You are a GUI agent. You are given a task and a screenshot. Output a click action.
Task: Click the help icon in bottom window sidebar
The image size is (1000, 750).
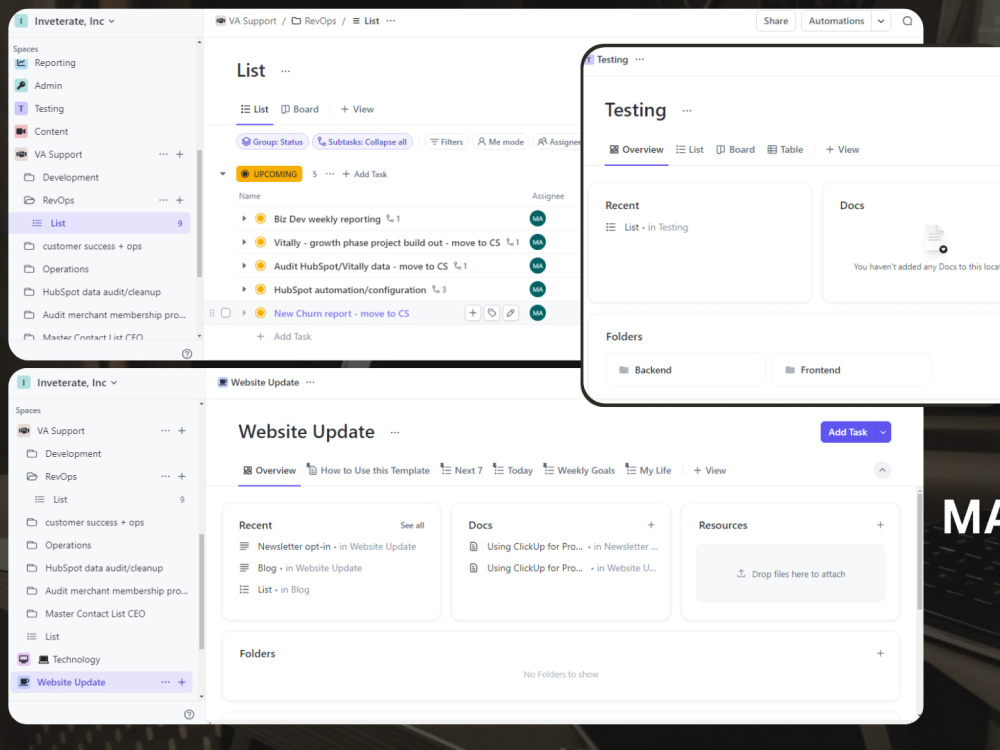189,714
